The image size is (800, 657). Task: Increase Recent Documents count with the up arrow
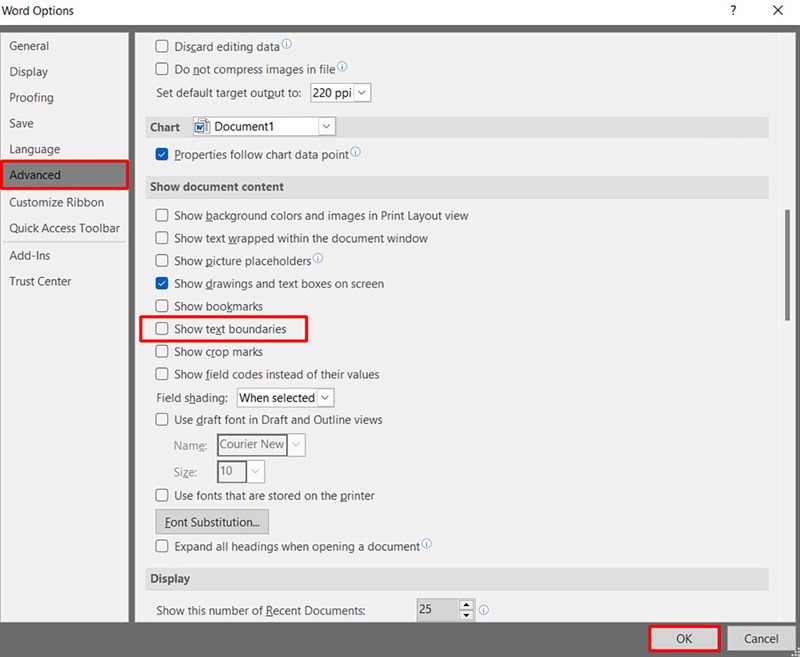tap(465, 605)
